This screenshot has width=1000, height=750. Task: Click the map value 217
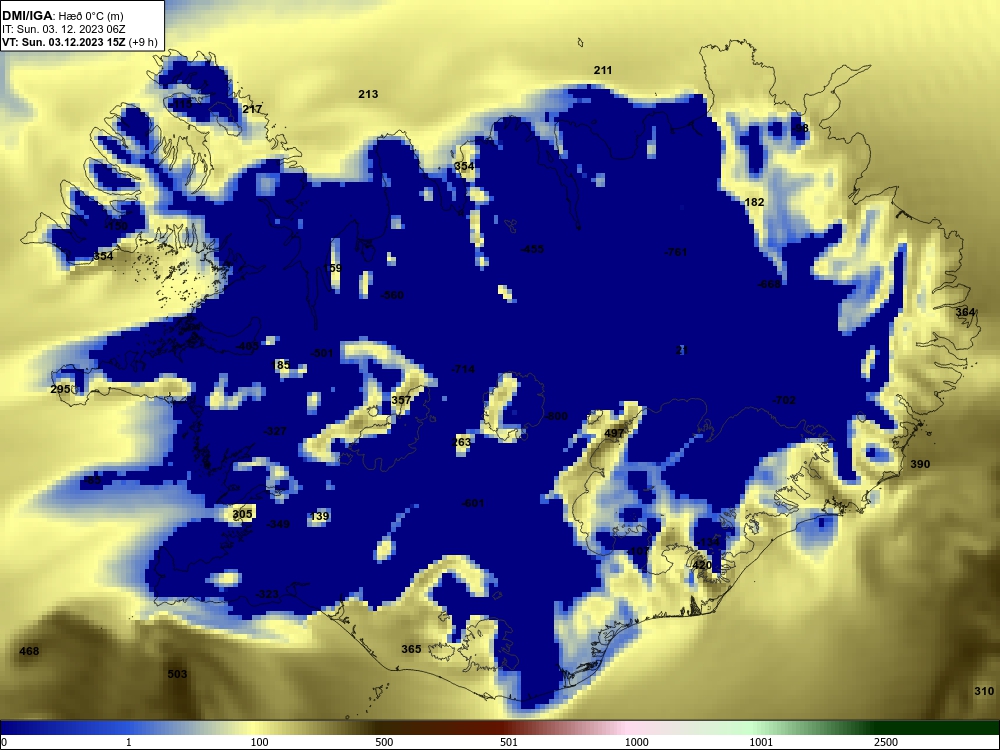(x=252, y=109)
